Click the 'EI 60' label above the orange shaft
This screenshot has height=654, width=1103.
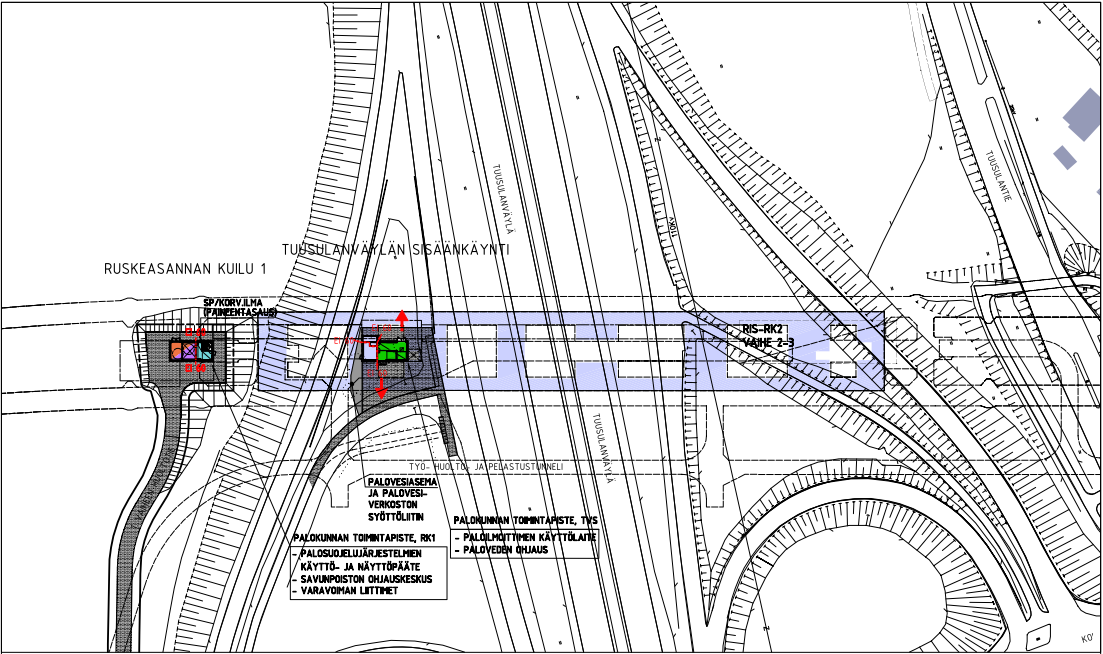pos(196,332)
